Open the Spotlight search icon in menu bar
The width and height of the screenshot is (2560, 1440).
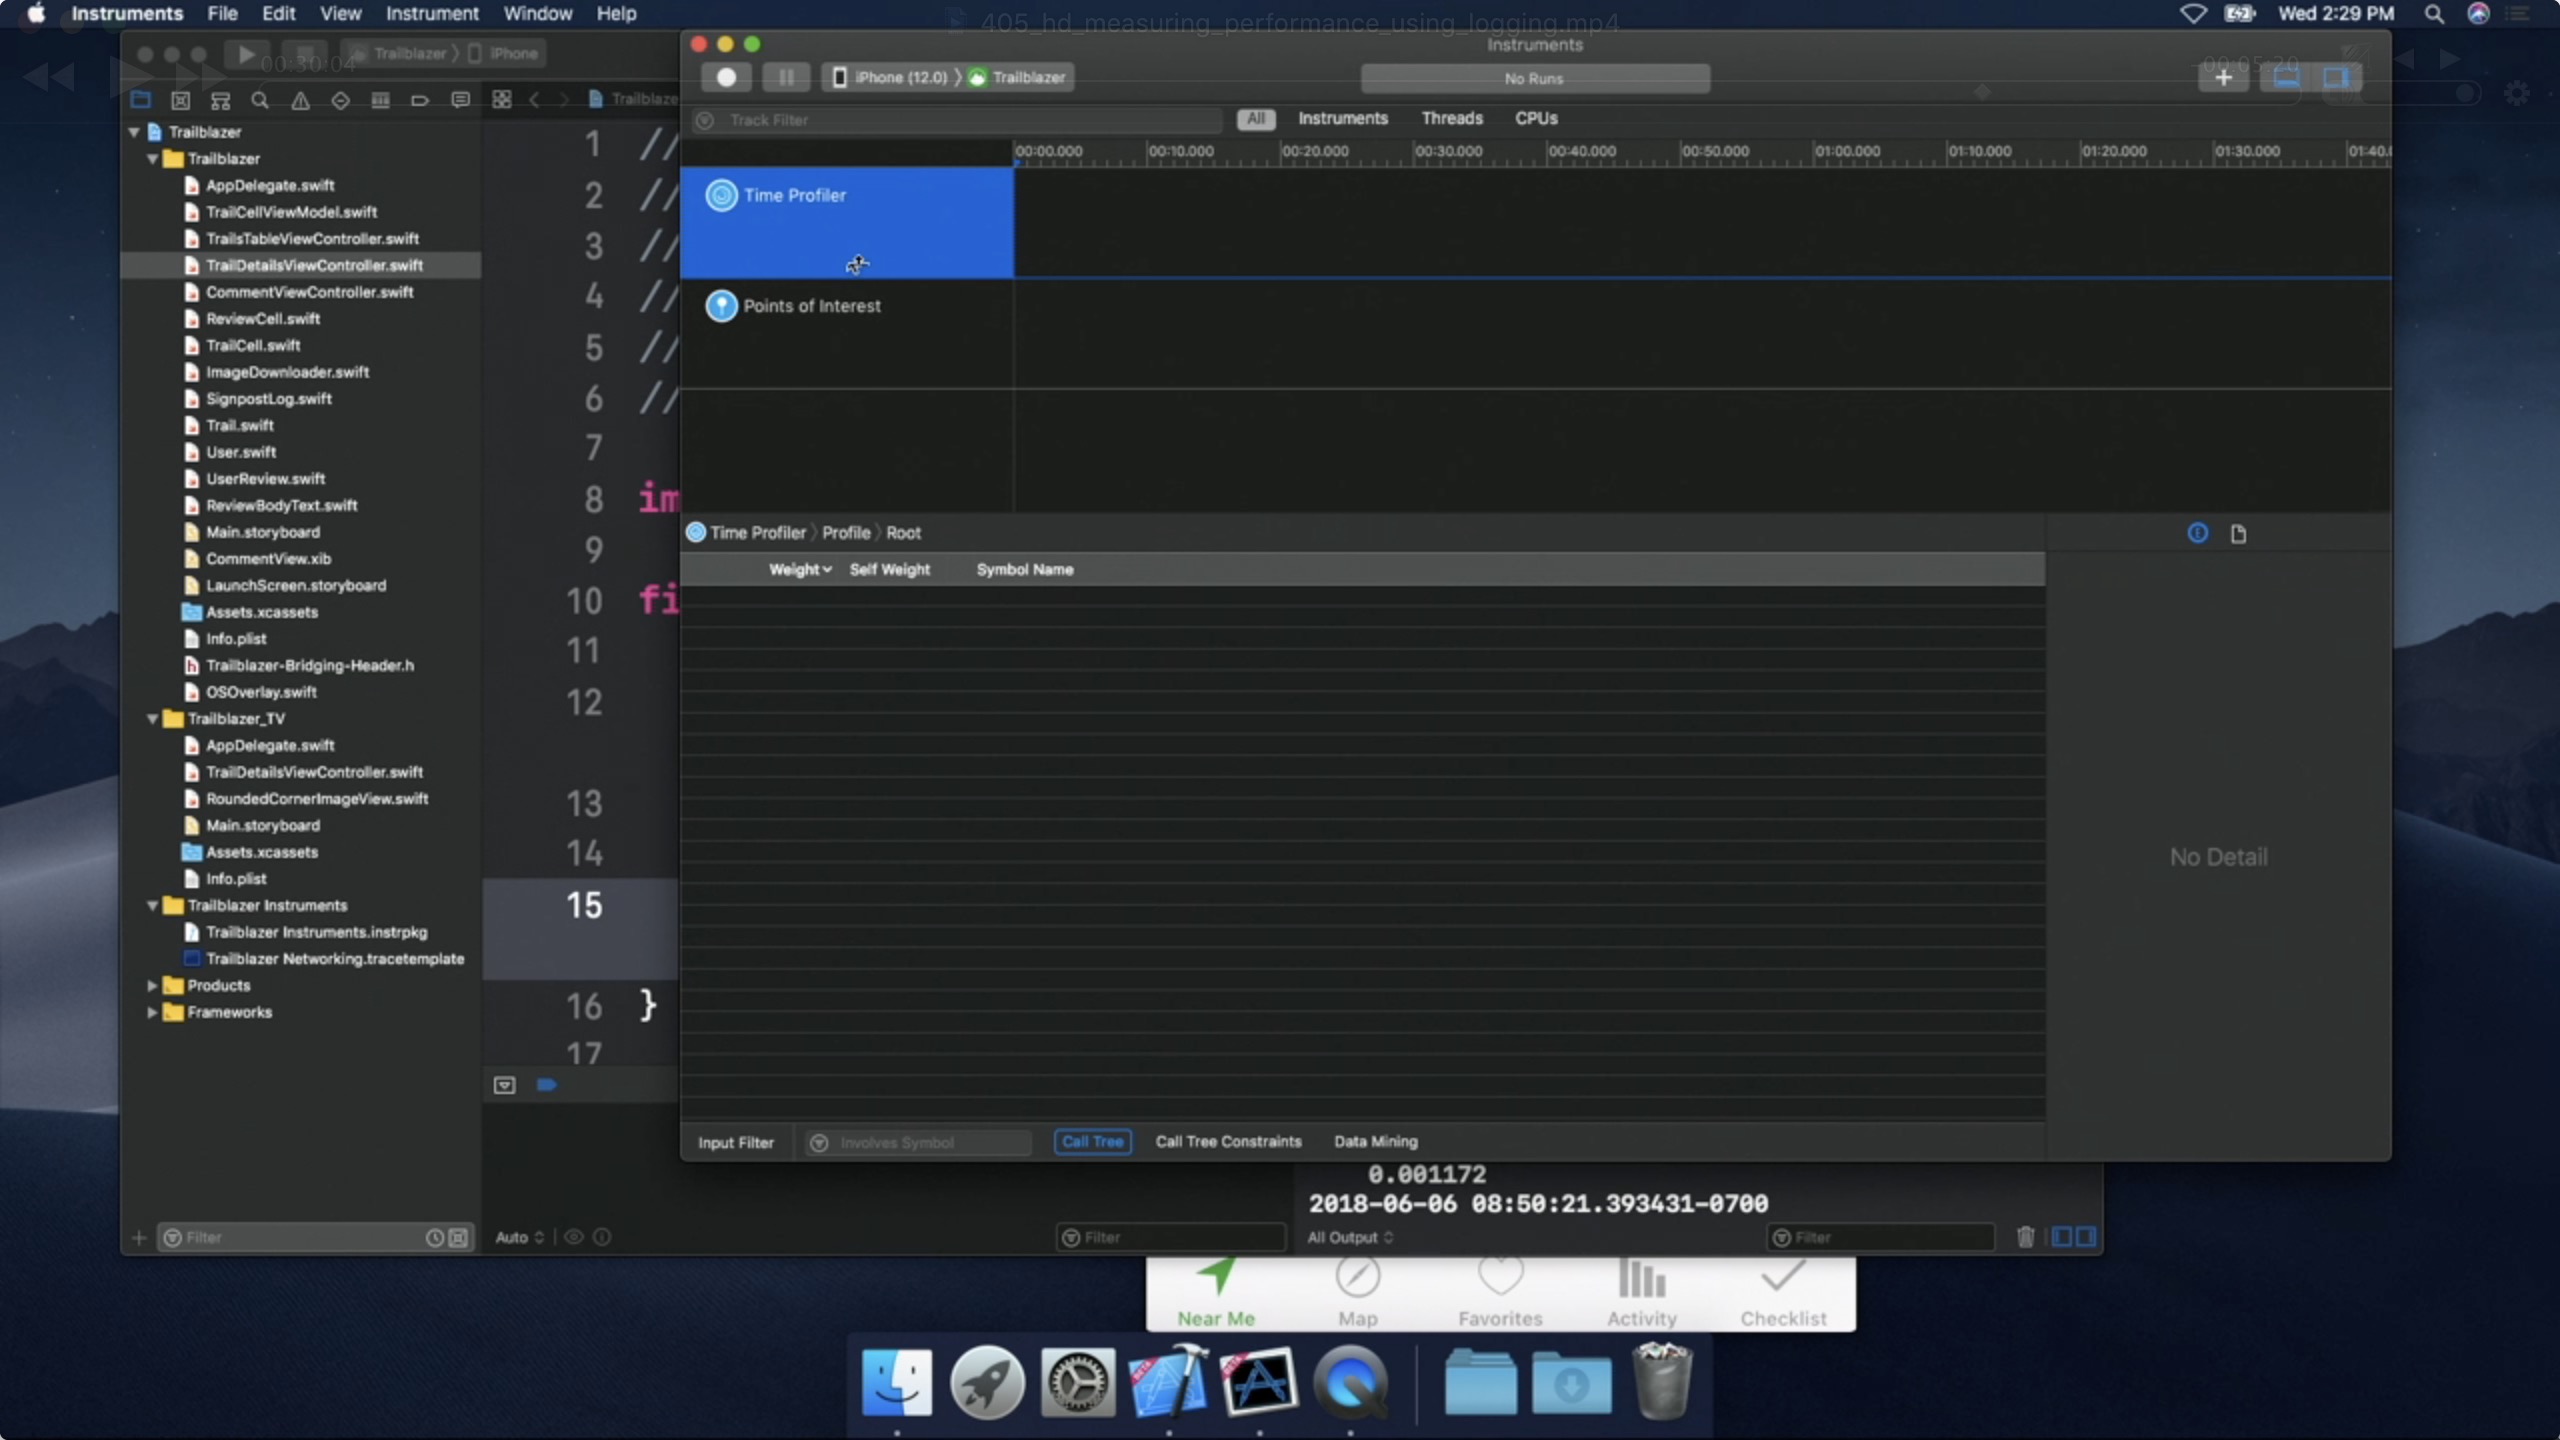pos(2434,14)
